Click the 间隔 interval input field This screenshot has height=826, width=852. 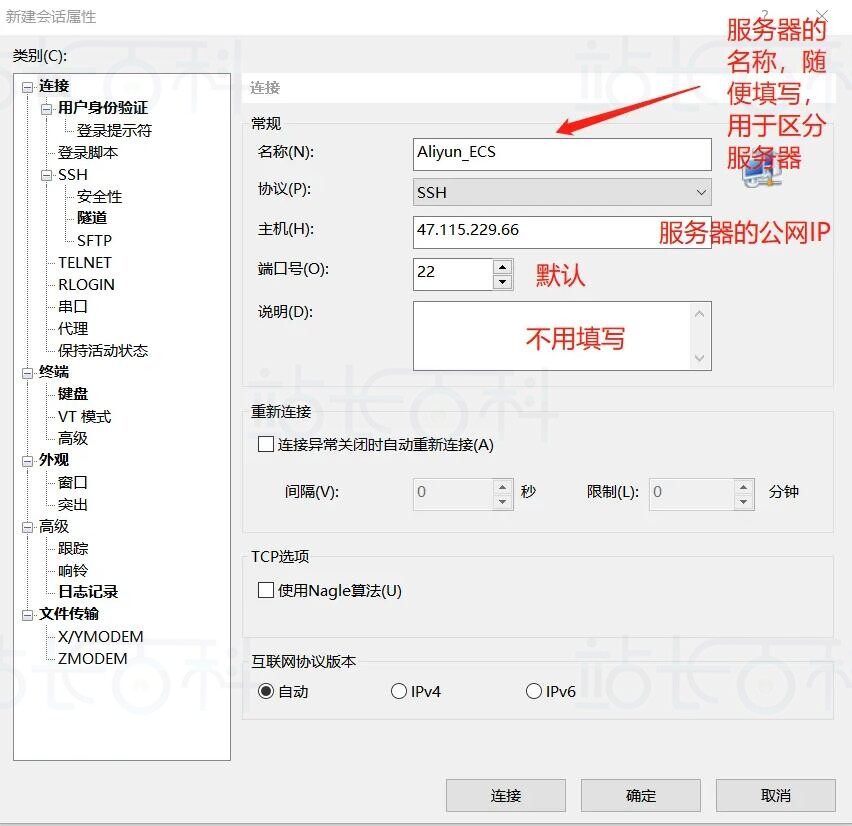pyautogui.click(x=453, y=494)
